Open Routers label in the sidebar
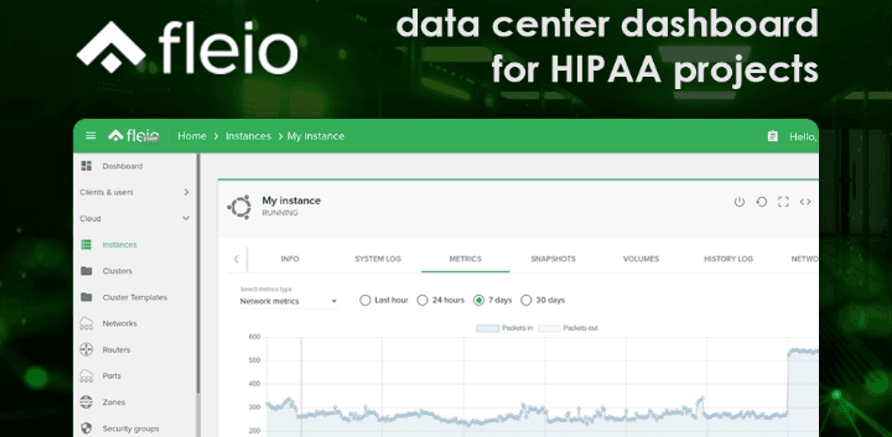The image size is (892, 437). click(116, 349)
